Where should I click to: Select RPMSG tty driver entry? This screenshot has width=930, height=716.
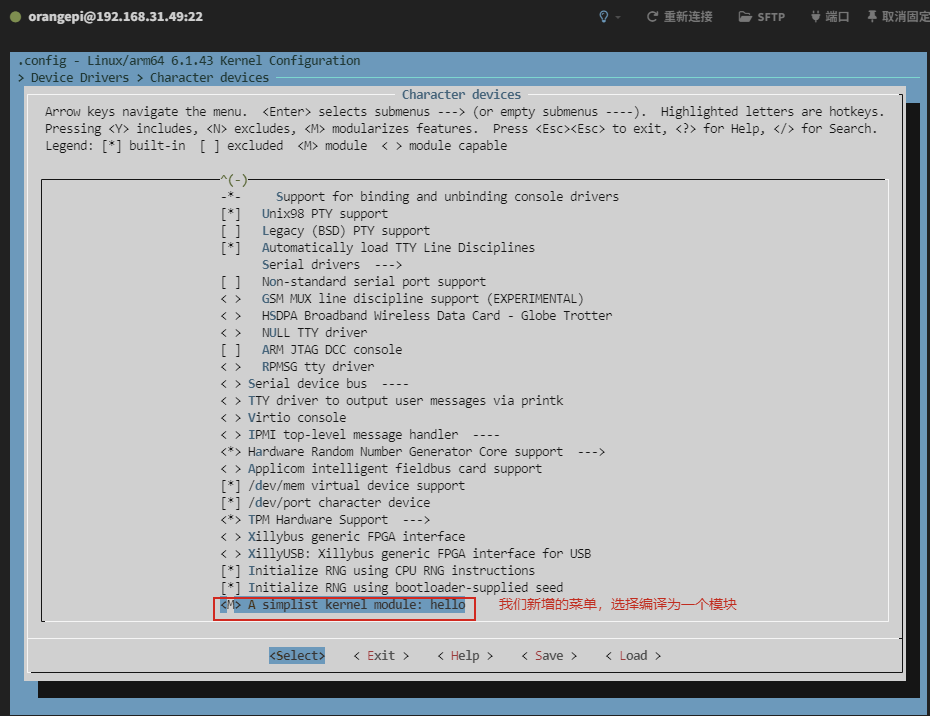tap(297, 367)
